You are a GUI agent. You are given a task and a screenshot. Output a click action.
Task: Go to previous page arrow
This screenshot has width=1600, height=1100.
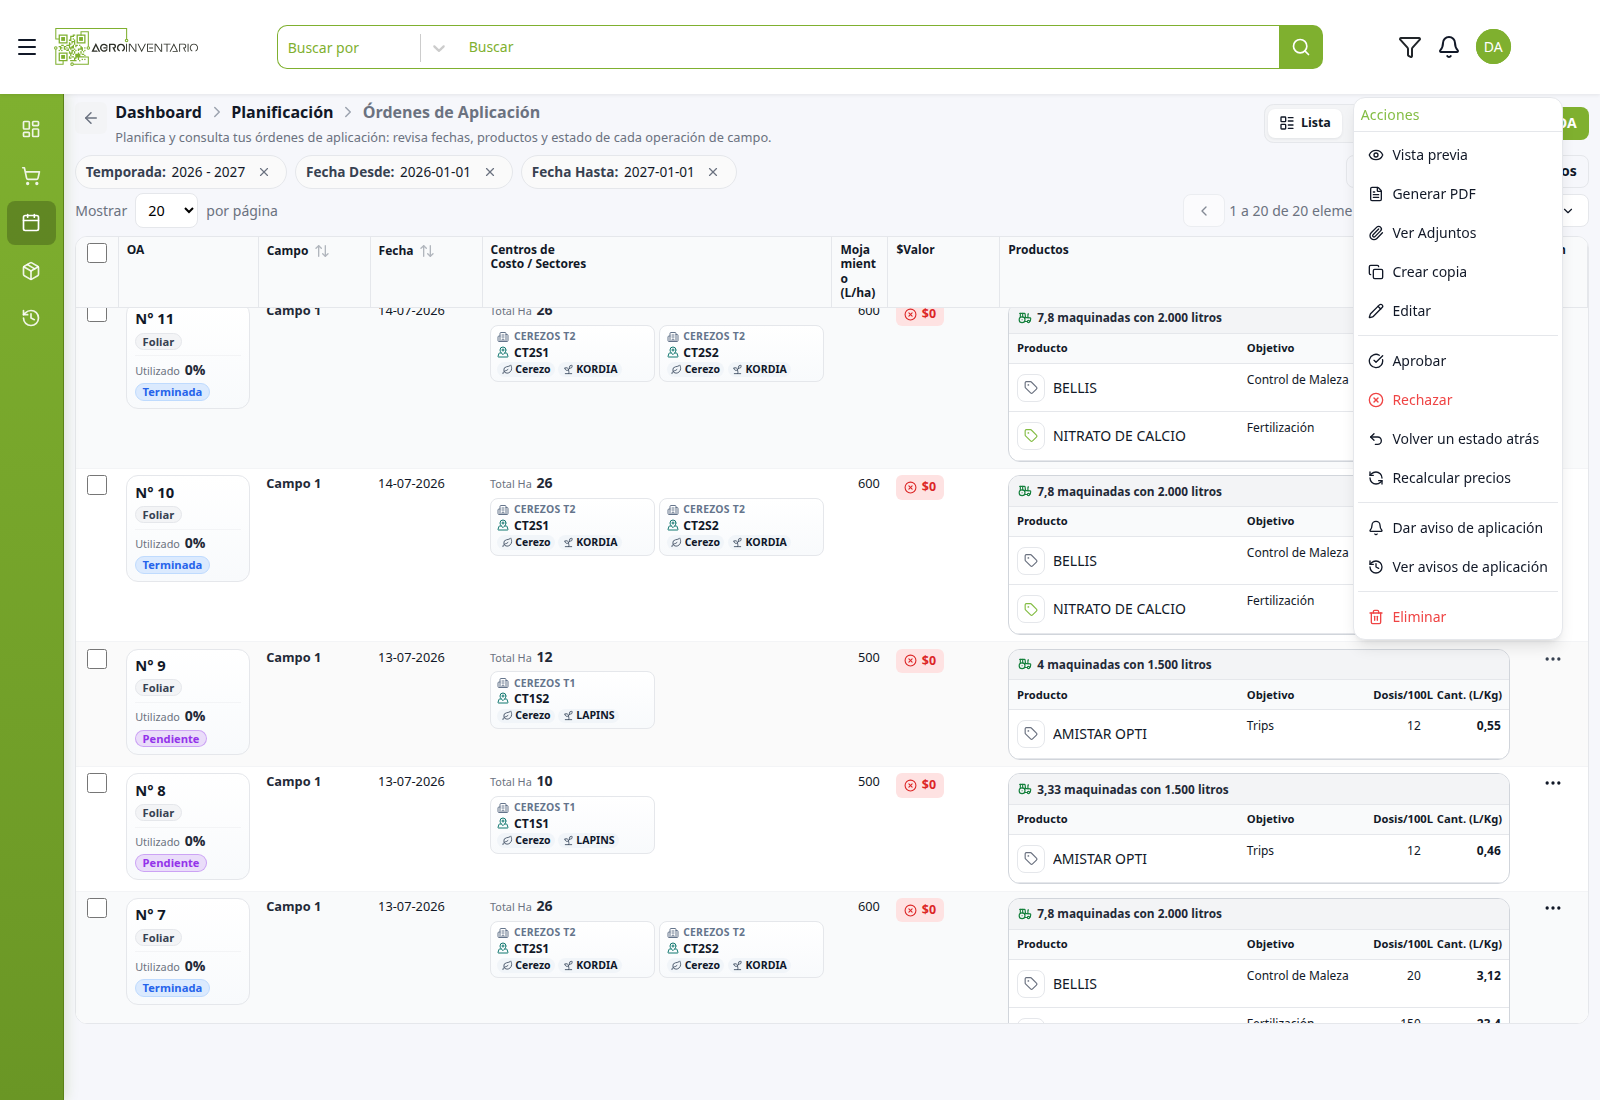coord(1204,211)
